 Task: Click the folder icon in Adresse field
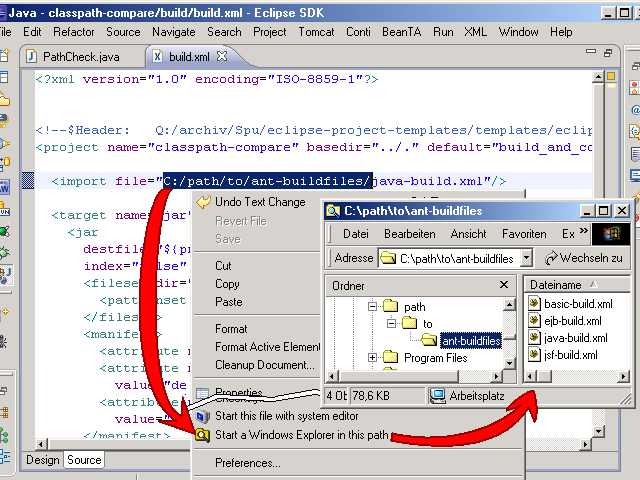(388, 258)
